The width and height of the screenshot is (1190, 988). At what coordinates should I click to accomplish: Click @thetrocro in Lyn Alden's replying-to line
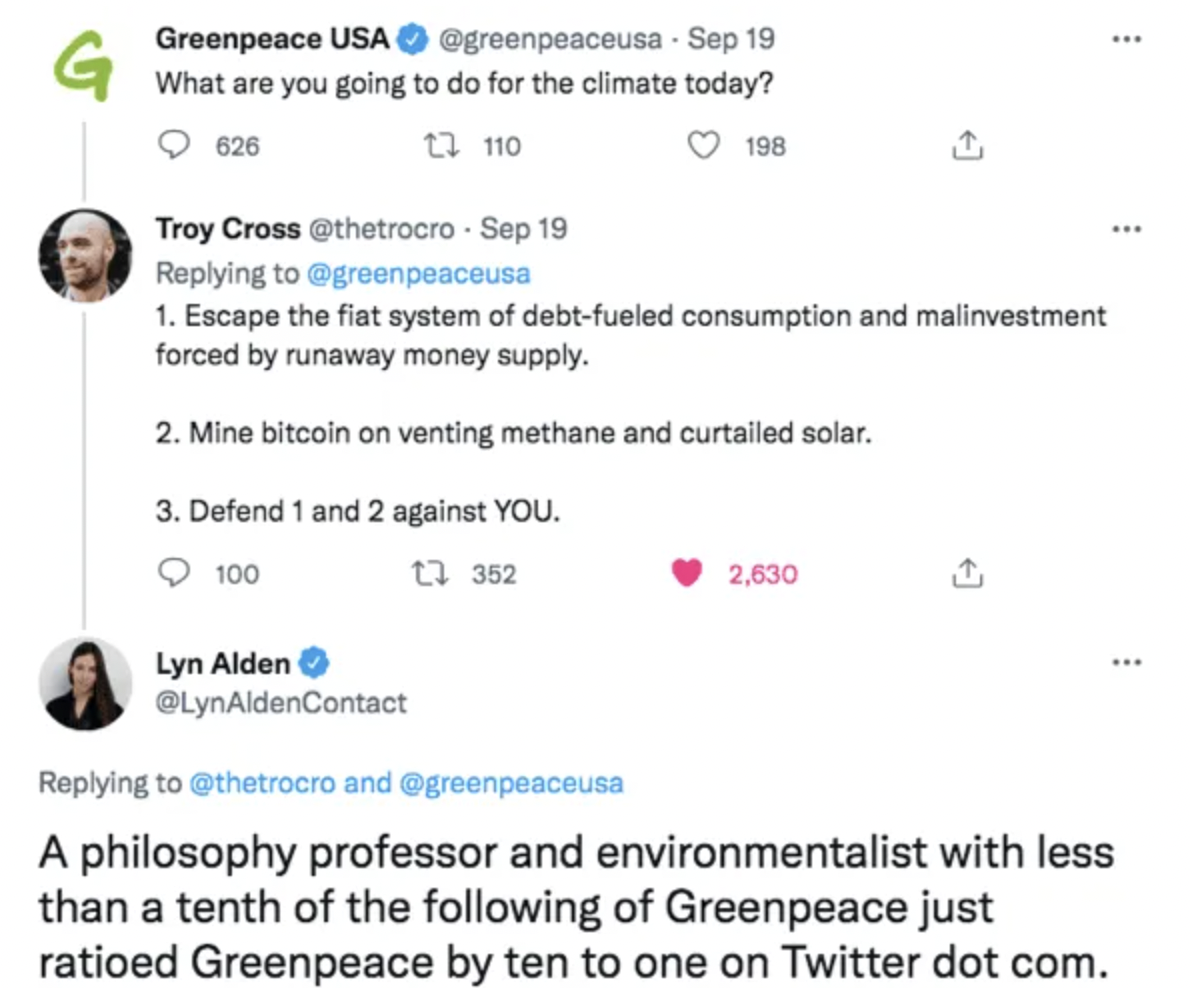262,783
